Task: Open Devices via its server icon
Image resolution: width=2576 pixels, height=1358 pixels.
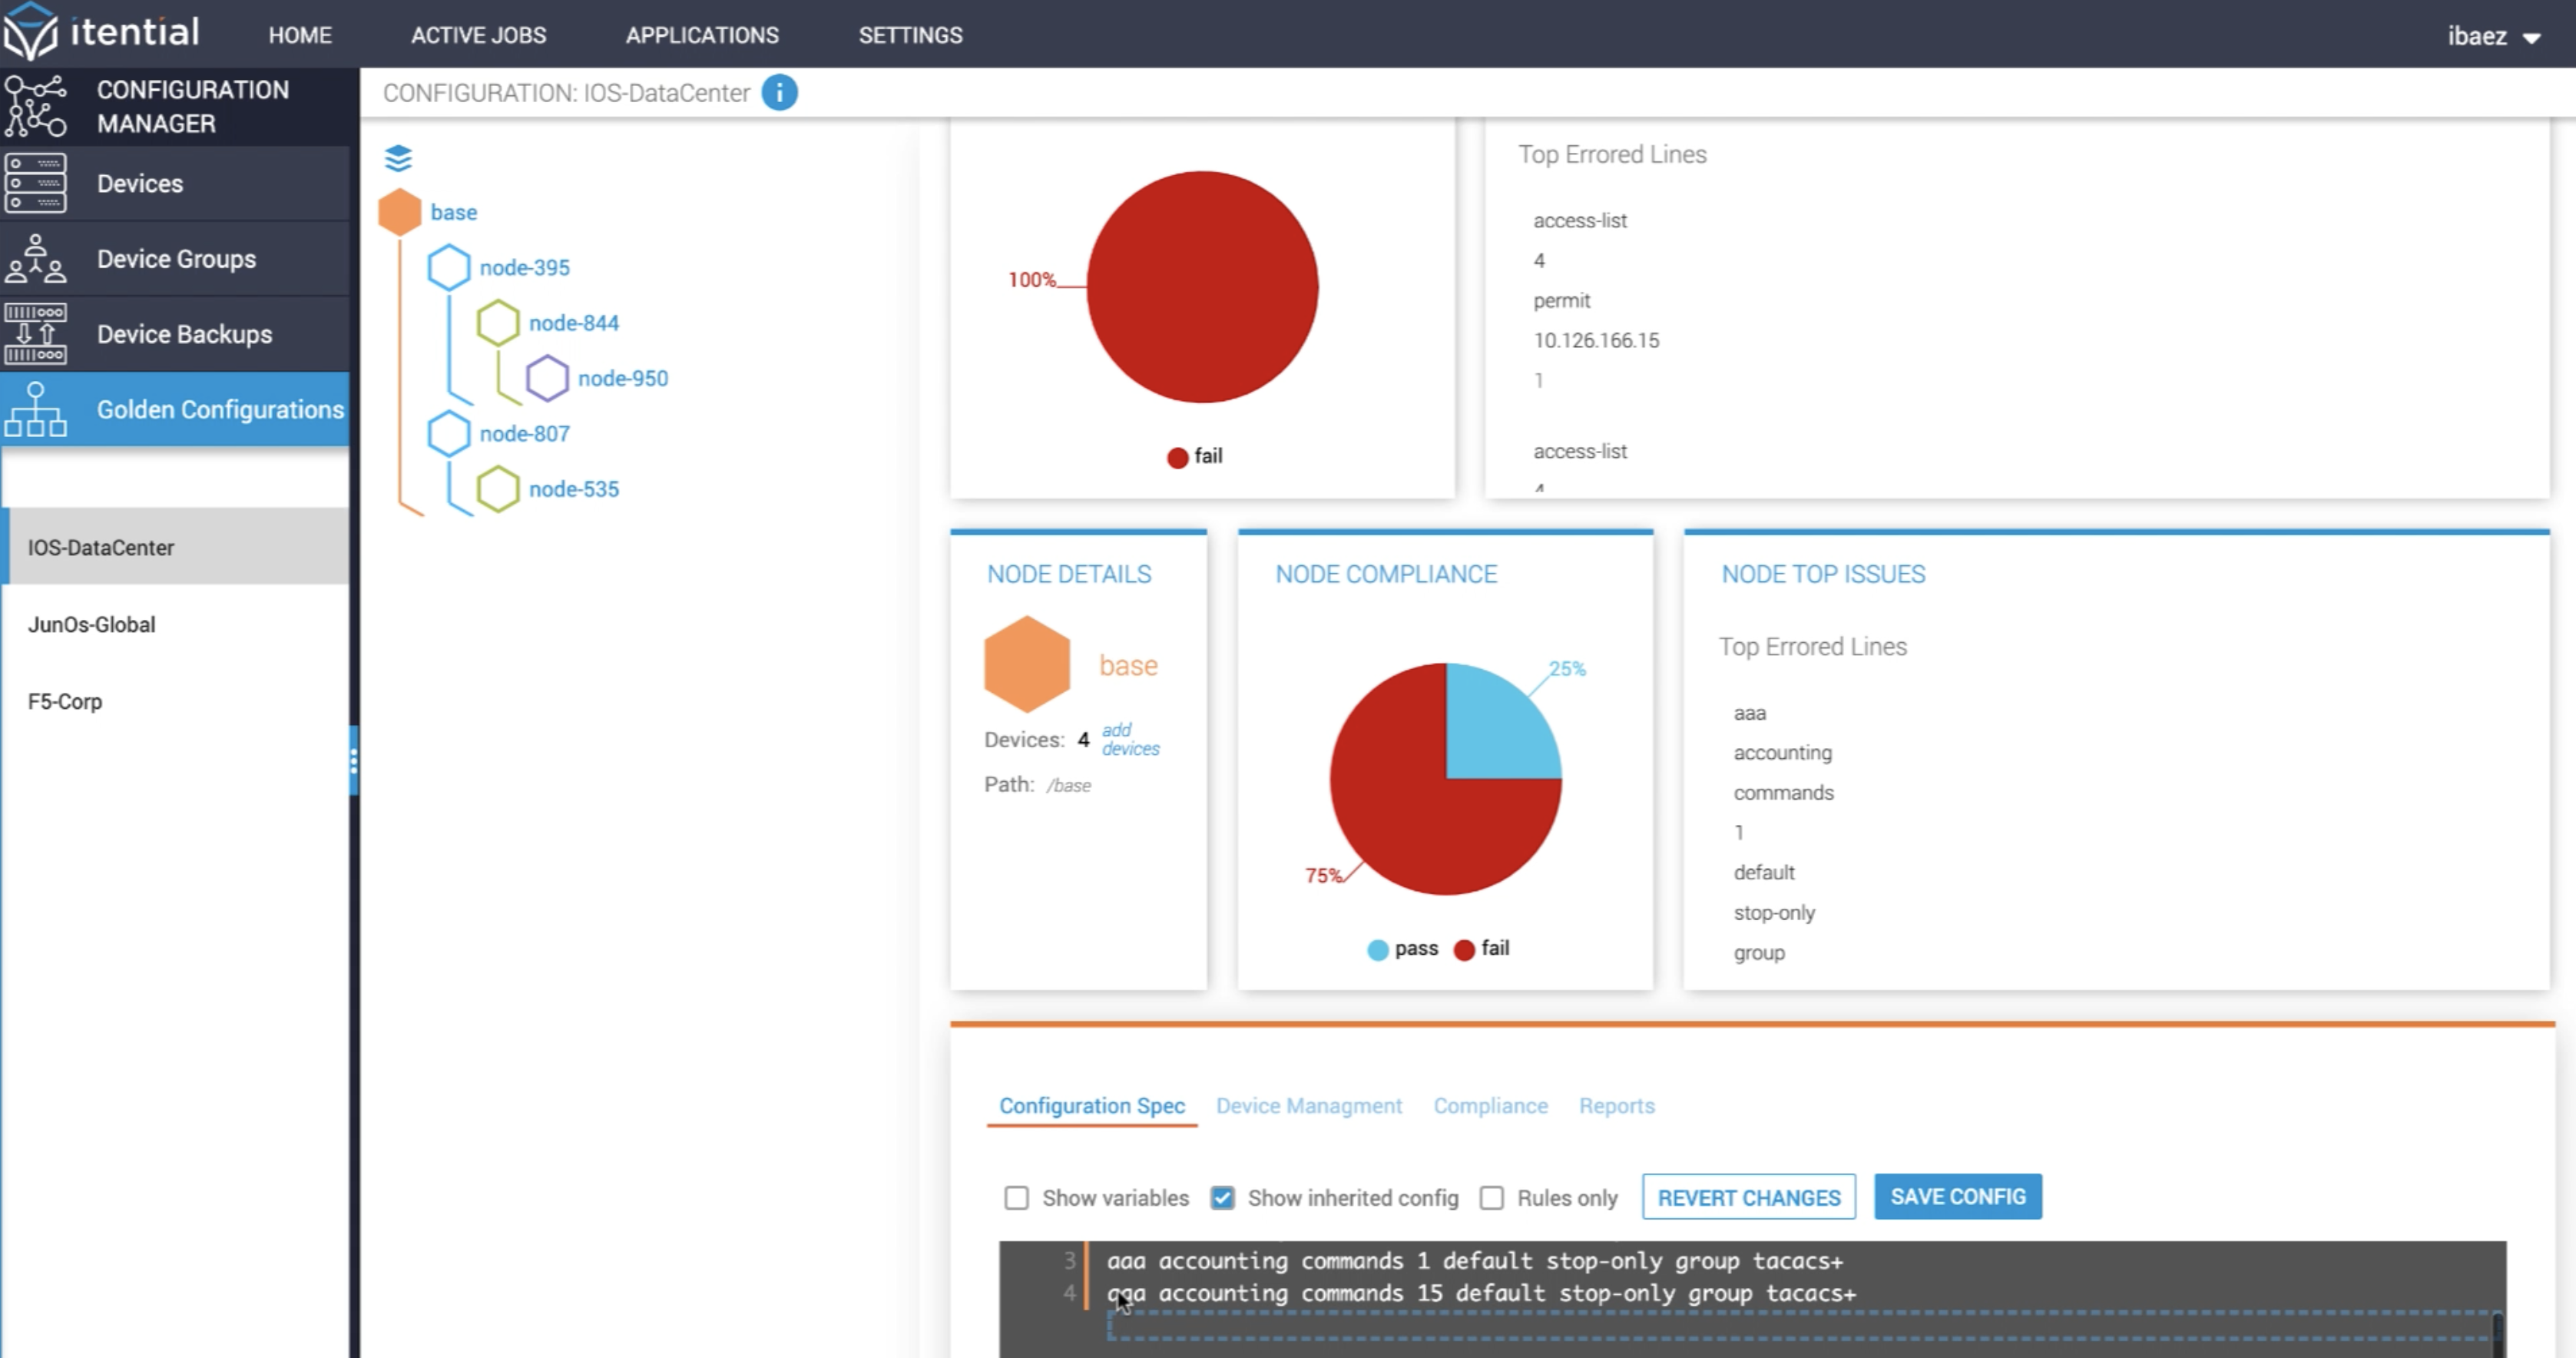Action: [36, 183]
